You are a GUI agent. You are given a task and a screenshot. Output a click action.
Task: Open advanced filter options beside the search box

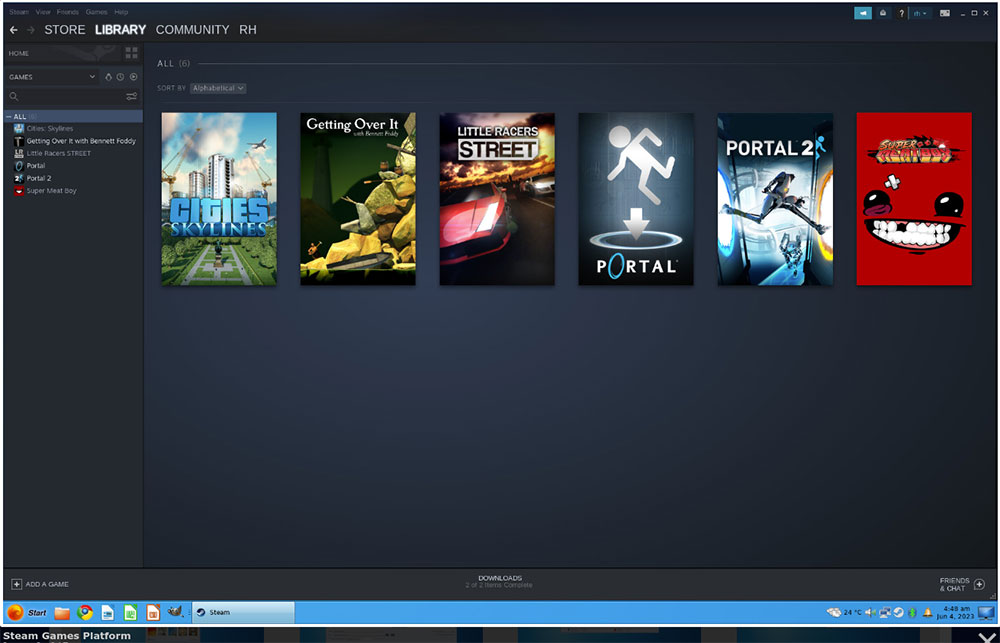point(131,96)
